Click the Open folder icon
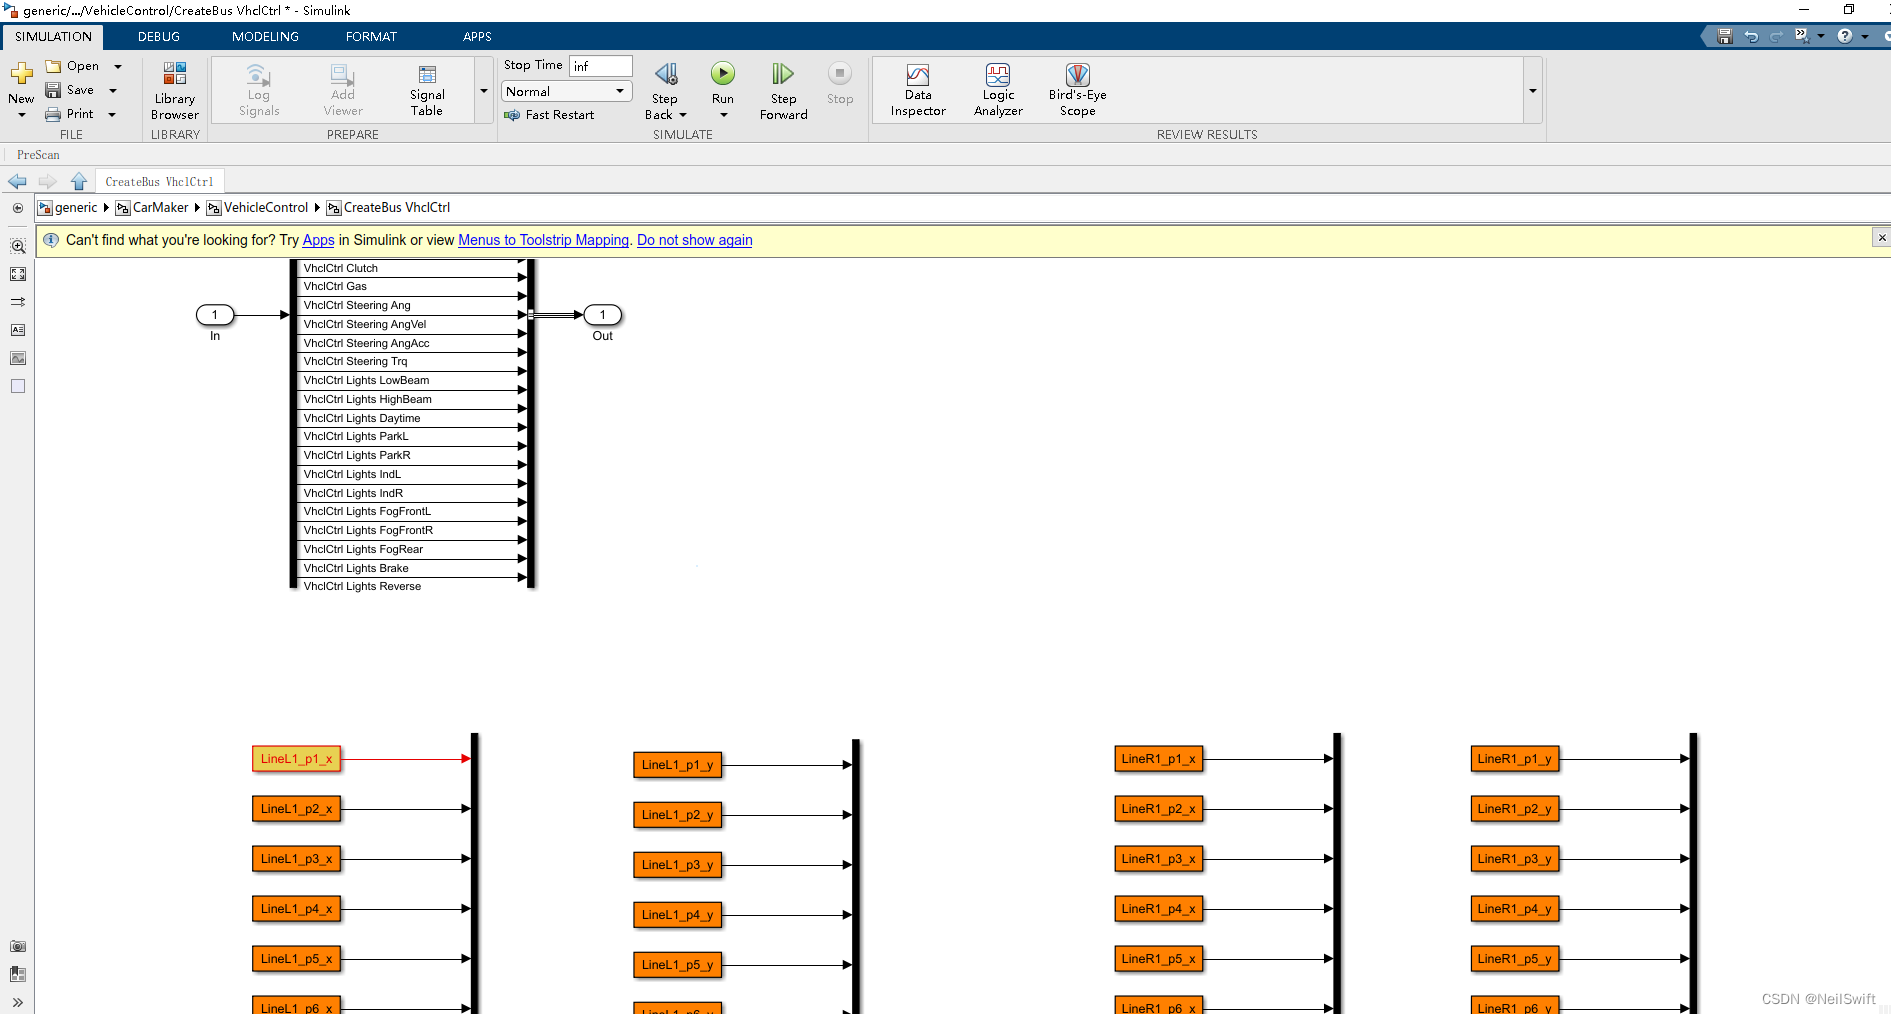 tap(54, 66)
